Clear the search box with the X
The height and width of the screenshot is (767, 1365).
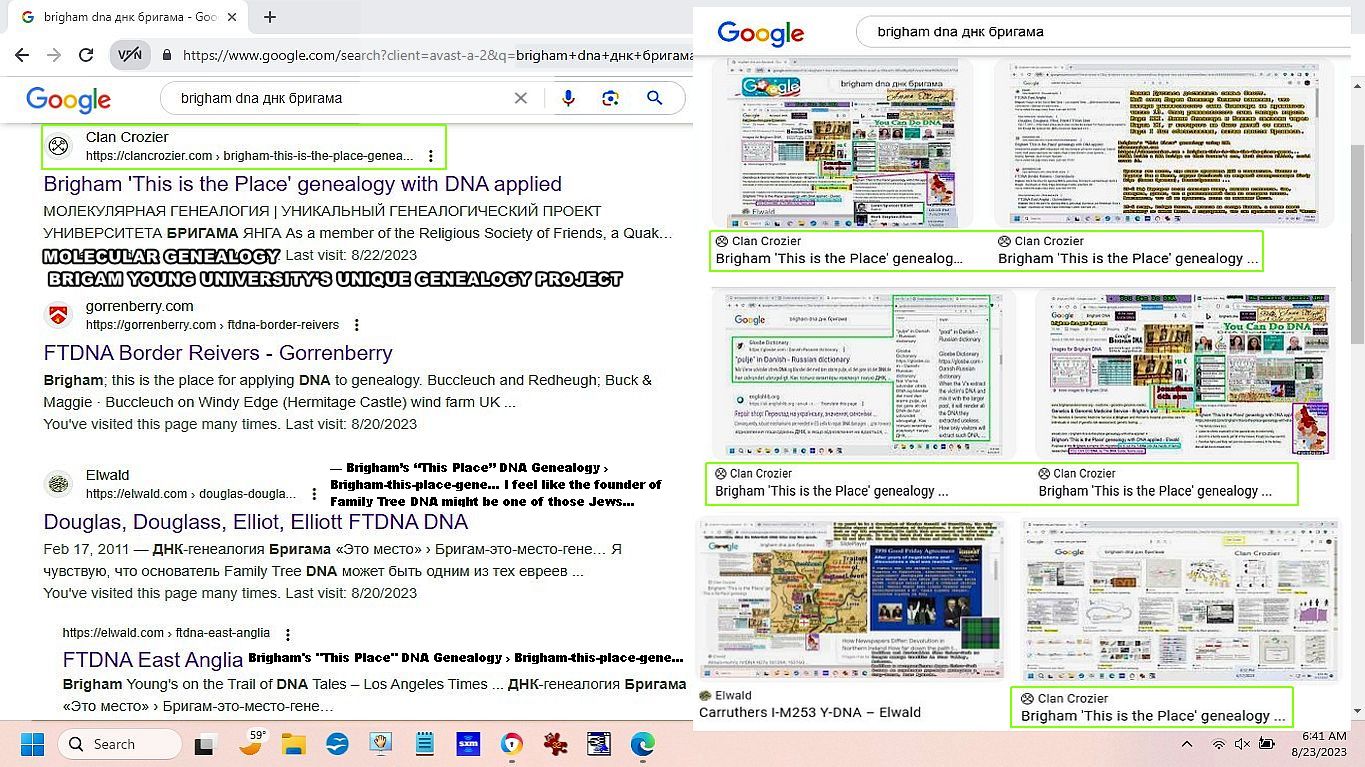pyautogui.click(x=520, y=98)
